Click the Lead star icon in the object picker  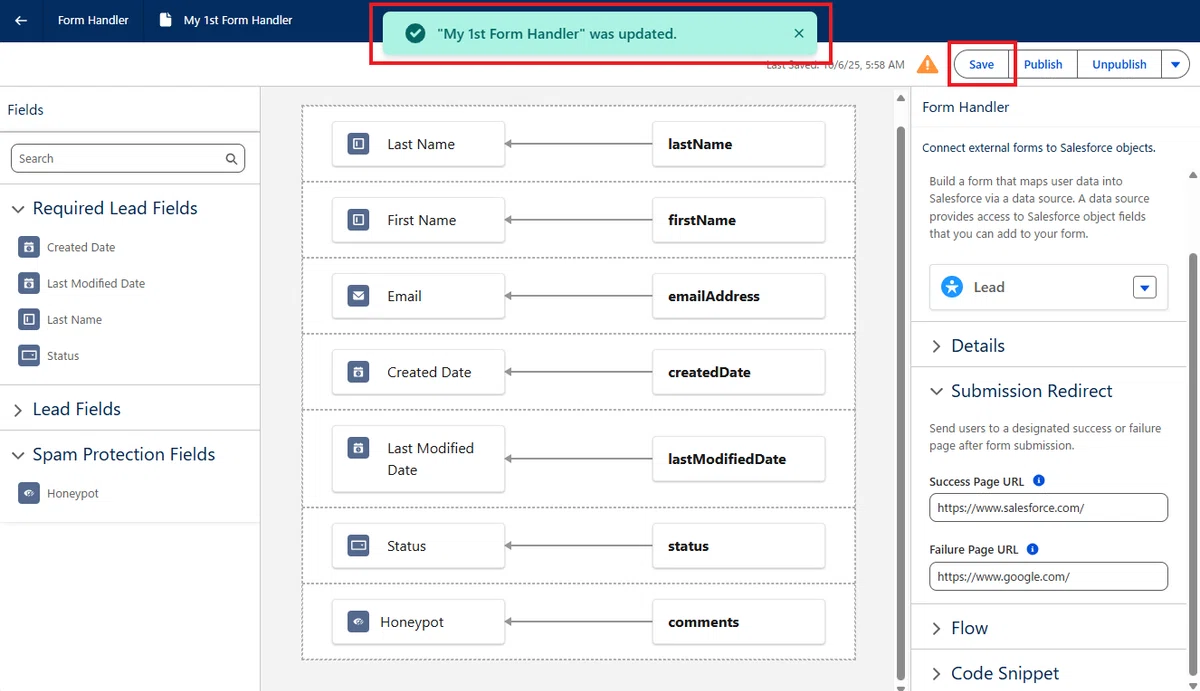[952, 287]
